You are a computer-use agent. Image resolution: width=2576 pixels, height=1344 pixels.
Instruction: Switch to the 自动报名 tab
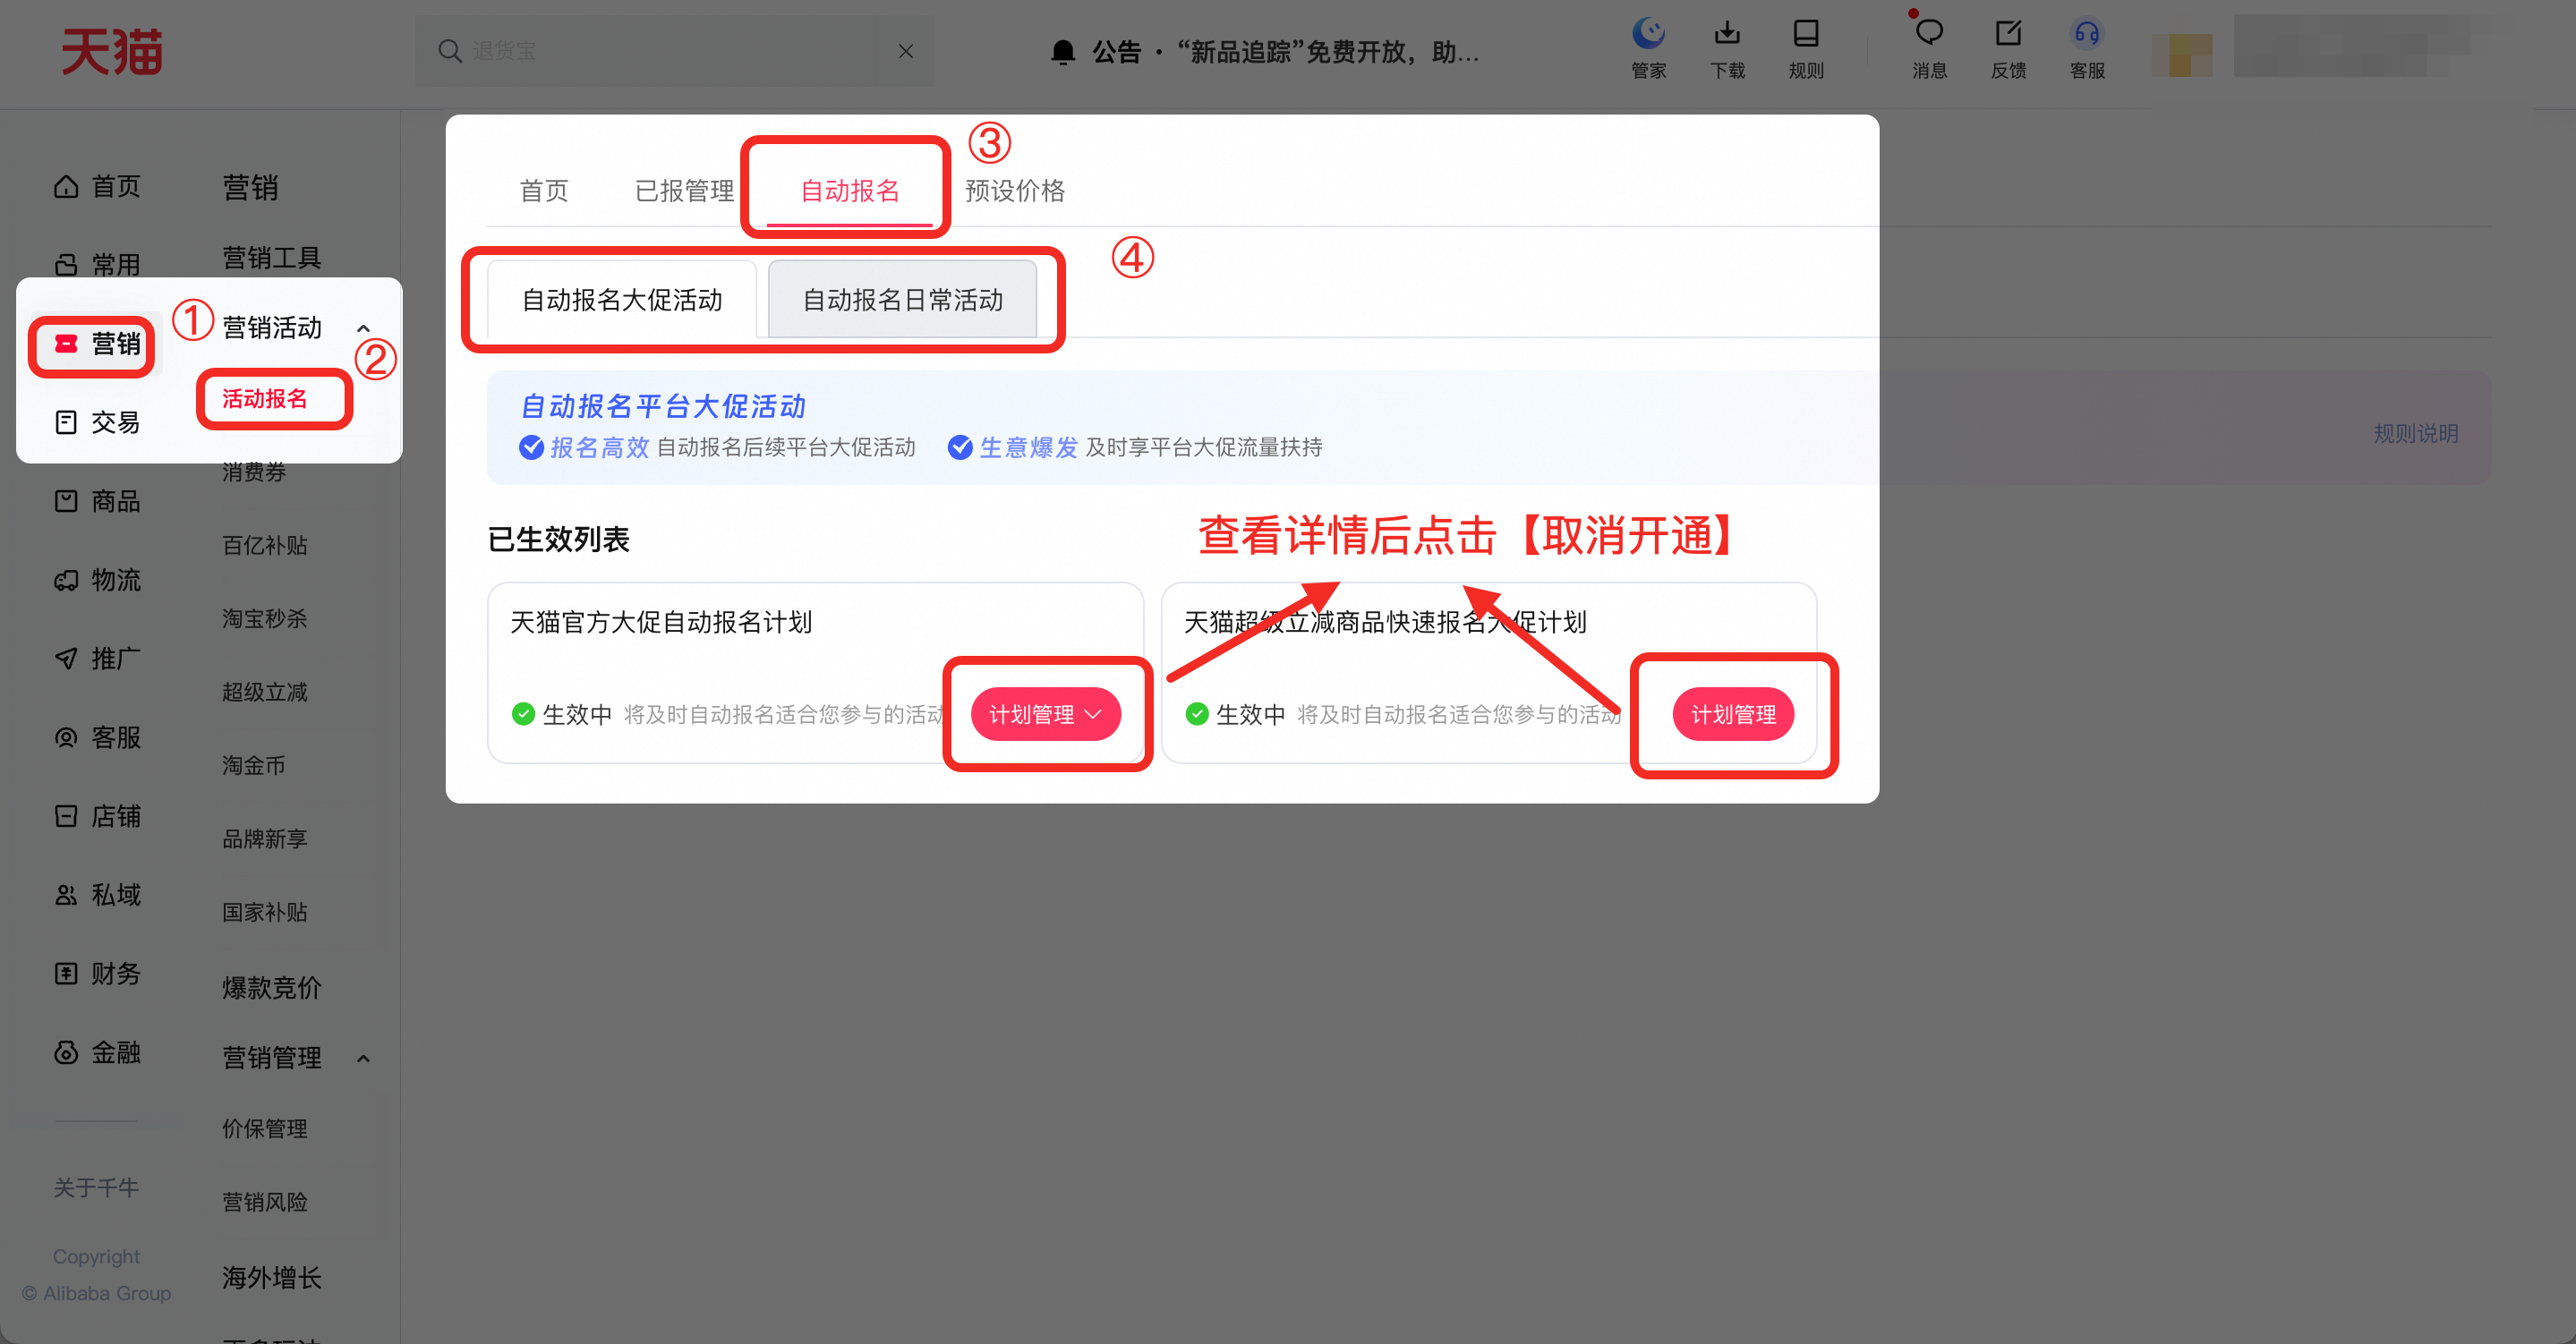tap(850, 190)
